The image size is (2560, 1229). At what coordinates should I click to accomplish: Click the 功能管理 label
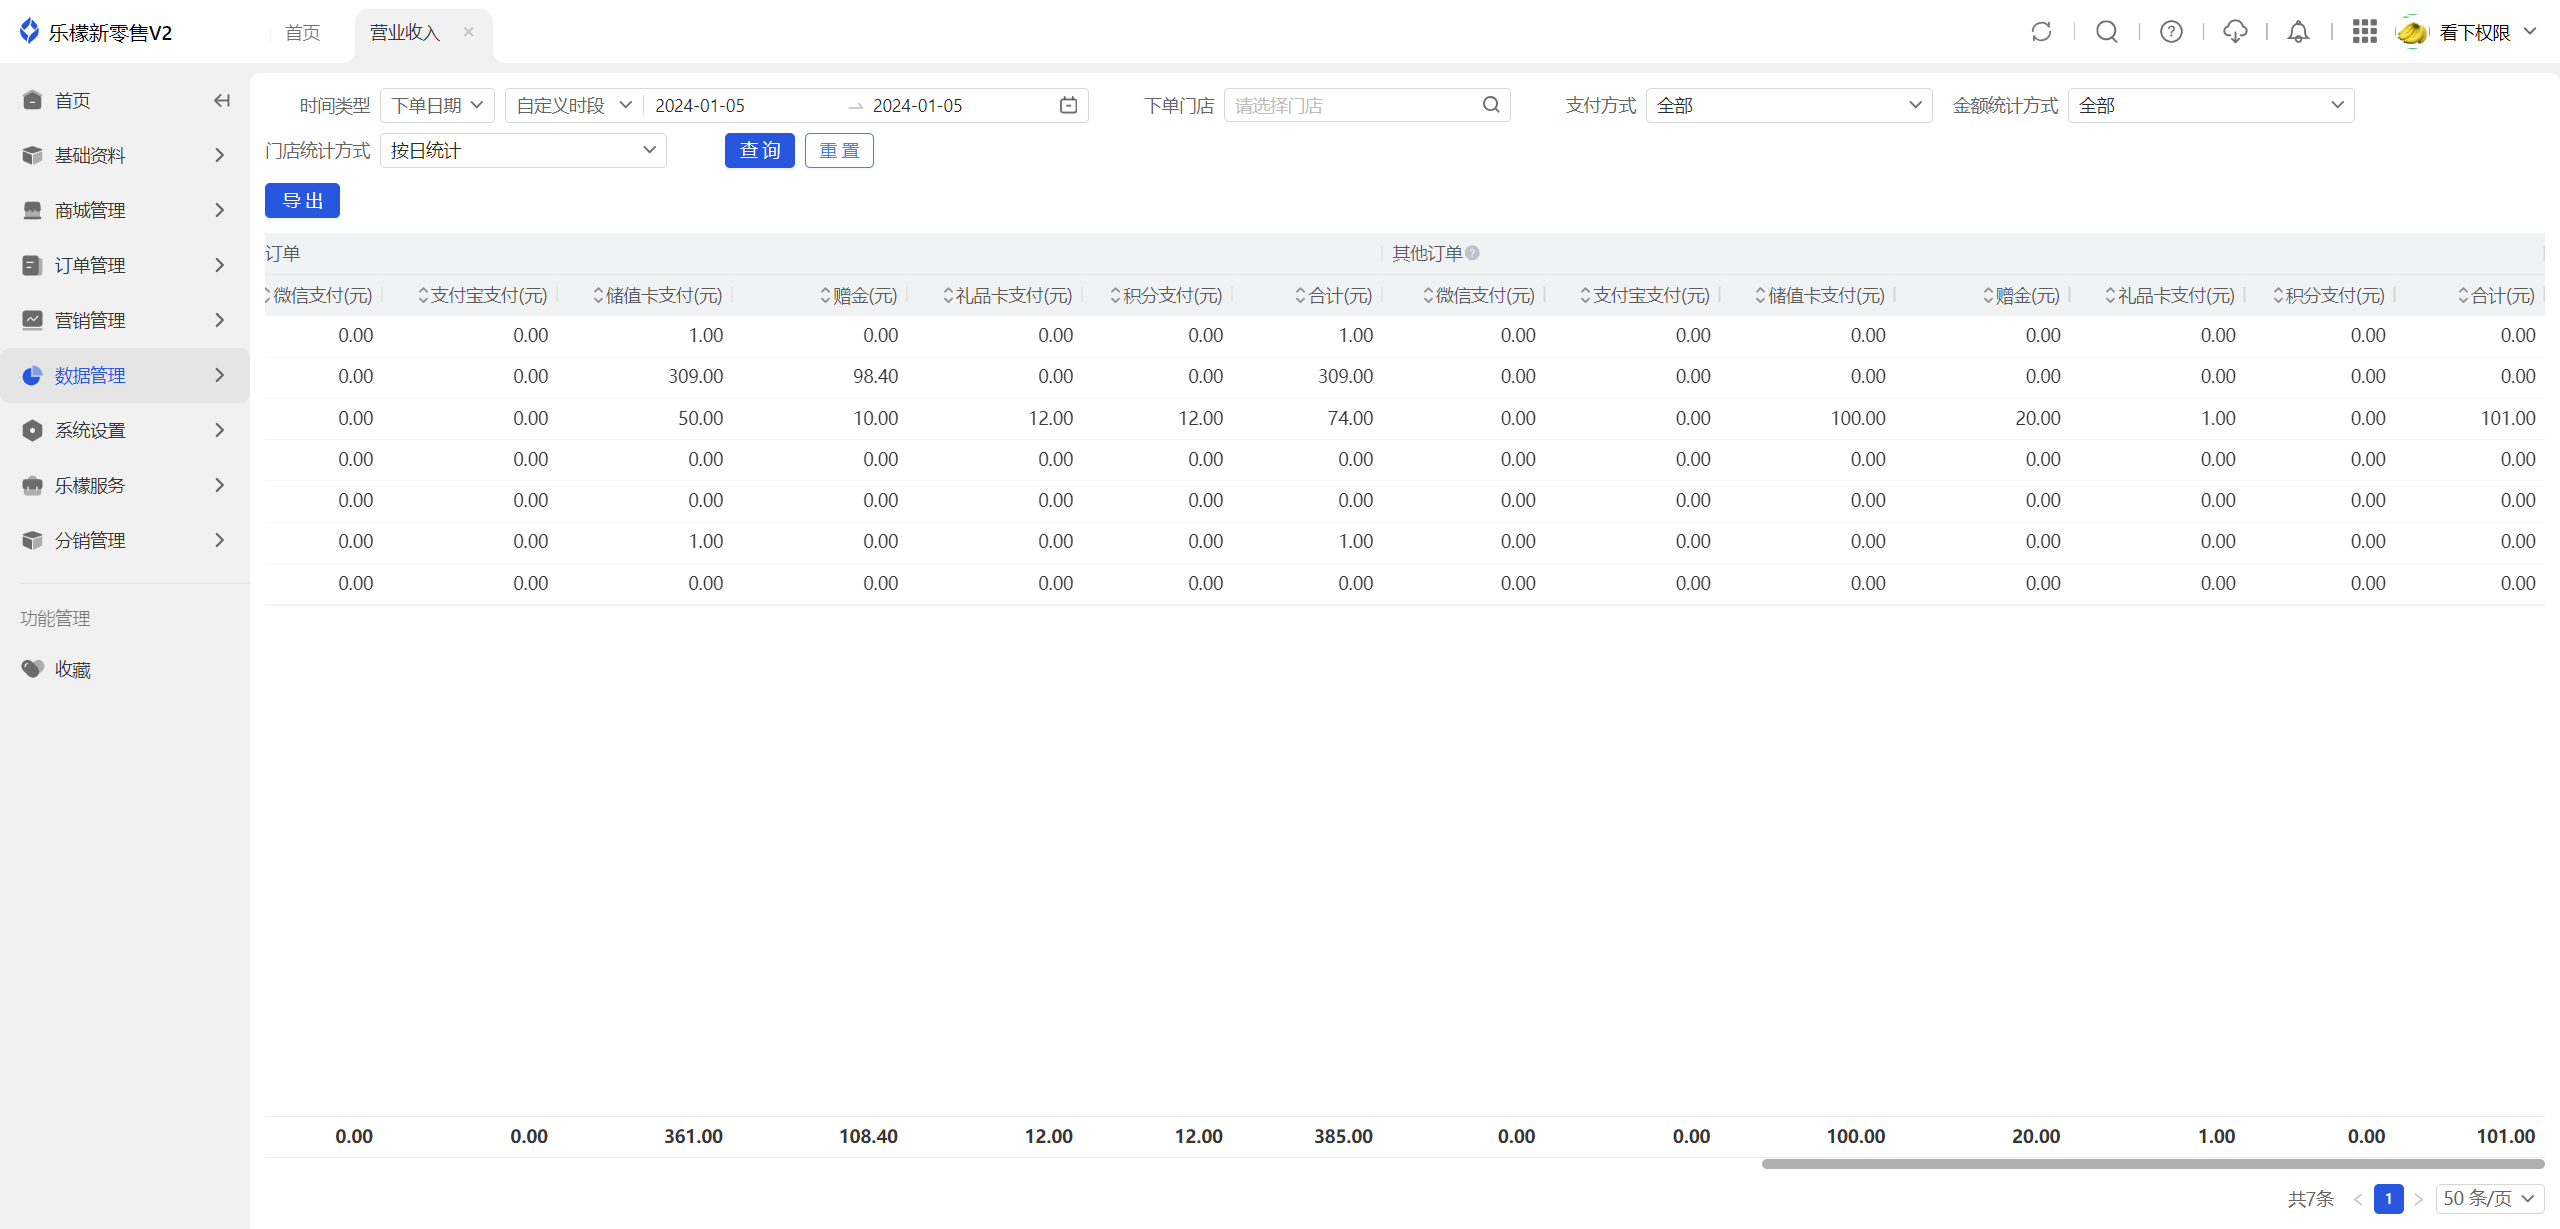[55, 618]
